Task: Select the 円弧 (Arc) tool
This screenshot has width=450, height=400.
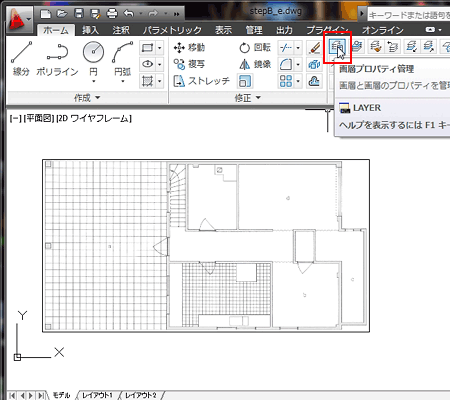Action: pos(123,59)
